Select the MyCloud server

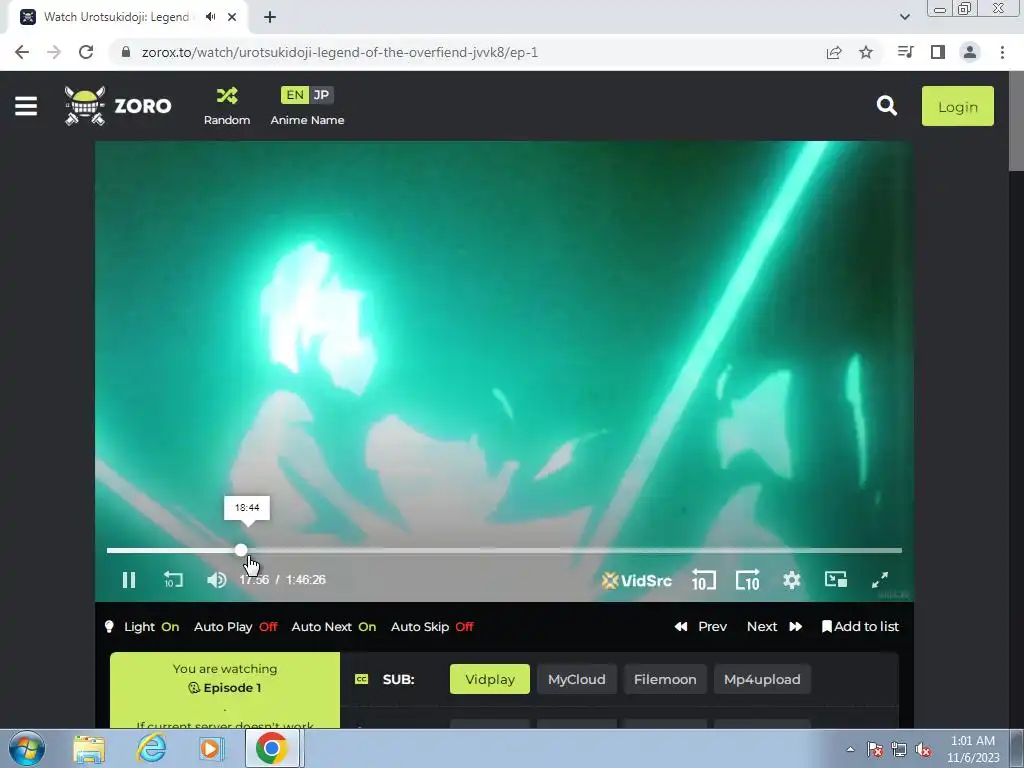(x=577, y=679)
